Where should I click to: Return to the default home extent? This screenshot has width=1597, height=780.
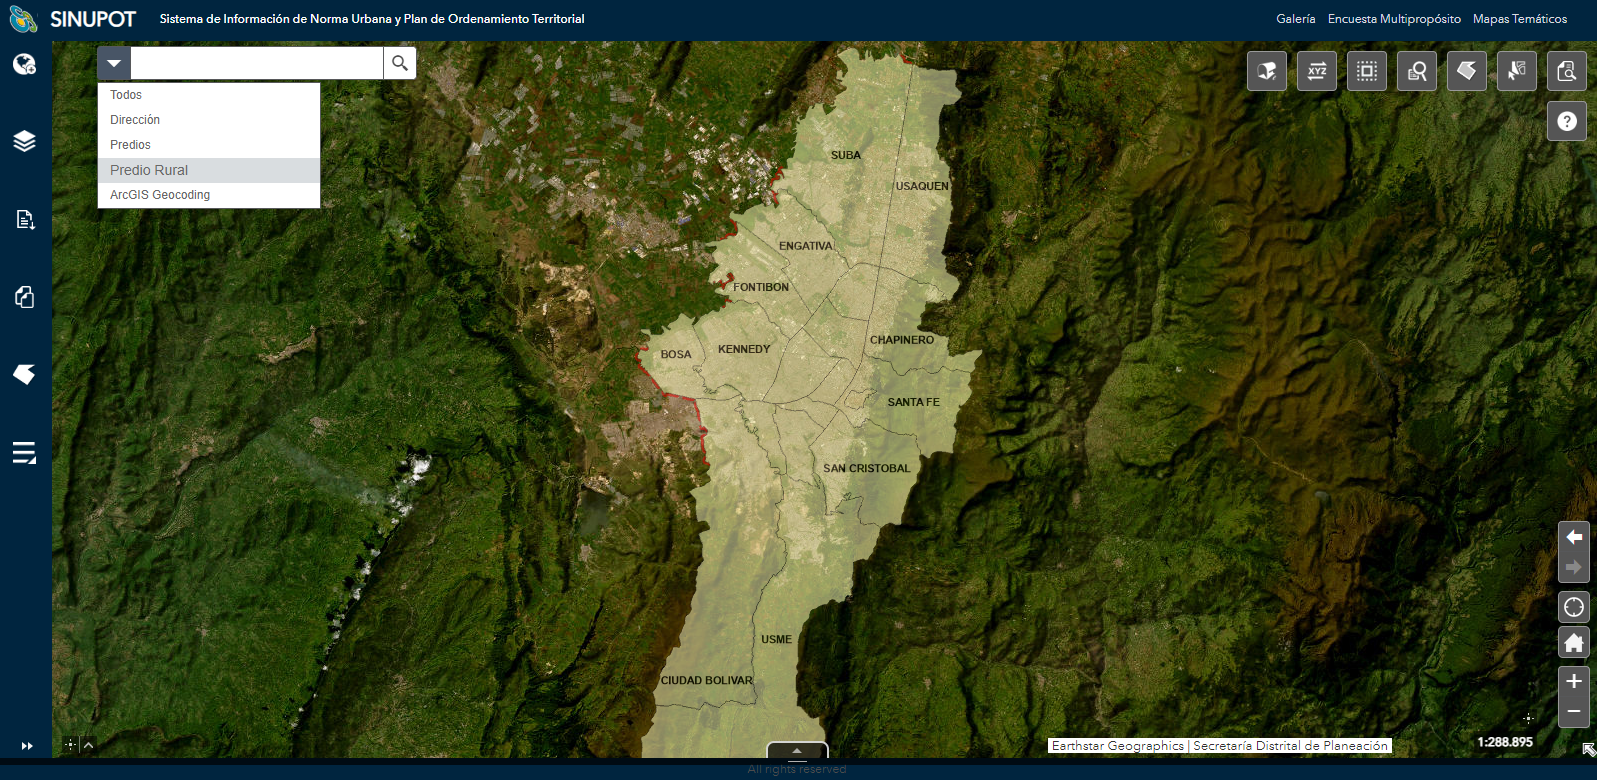(1574, 642)
